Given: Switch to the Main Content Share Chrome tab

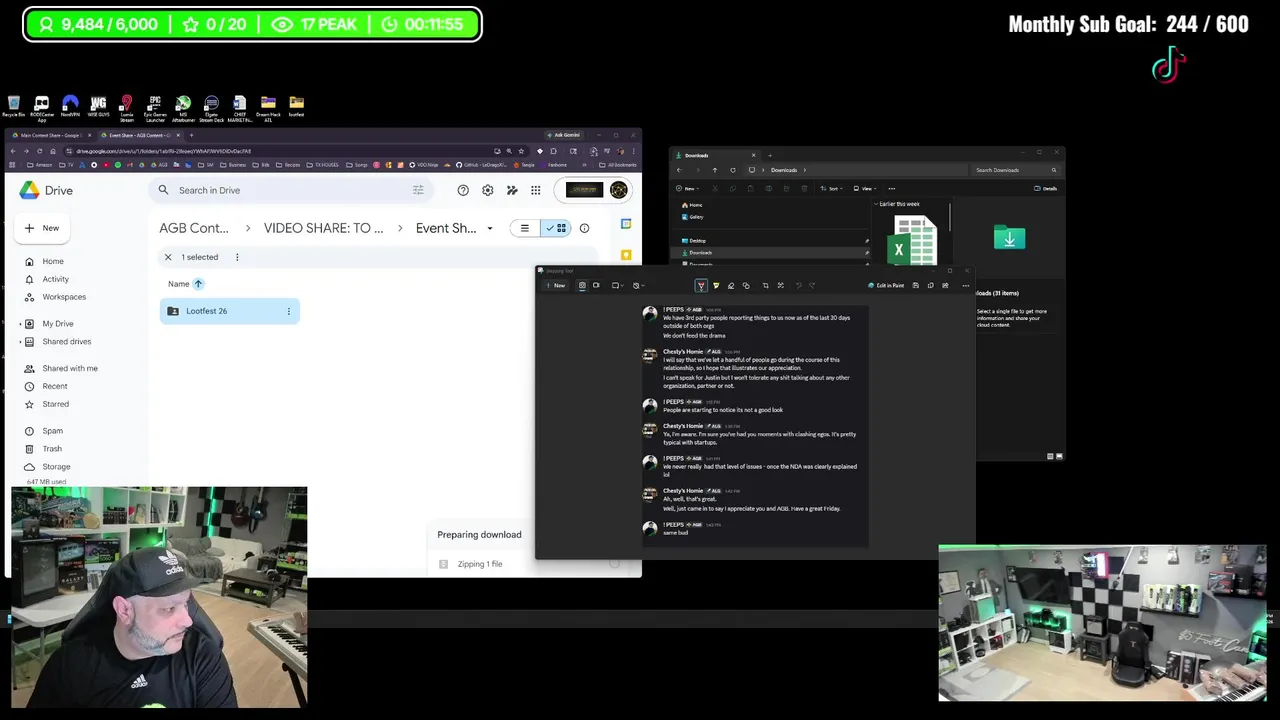Looking at the screenshot, I should pyautogui.click(x=50, y=135).
